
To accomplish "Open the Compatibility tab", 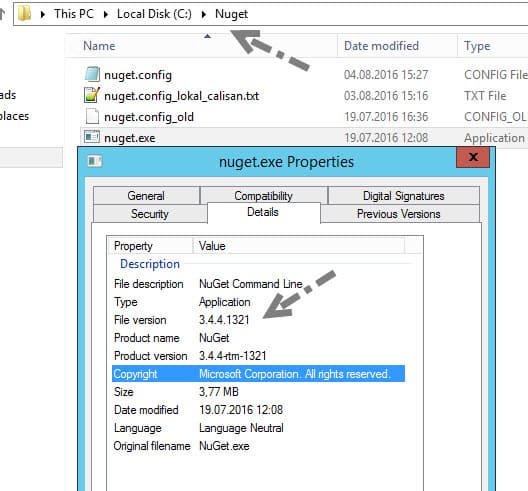I will [x=264, y=195].
